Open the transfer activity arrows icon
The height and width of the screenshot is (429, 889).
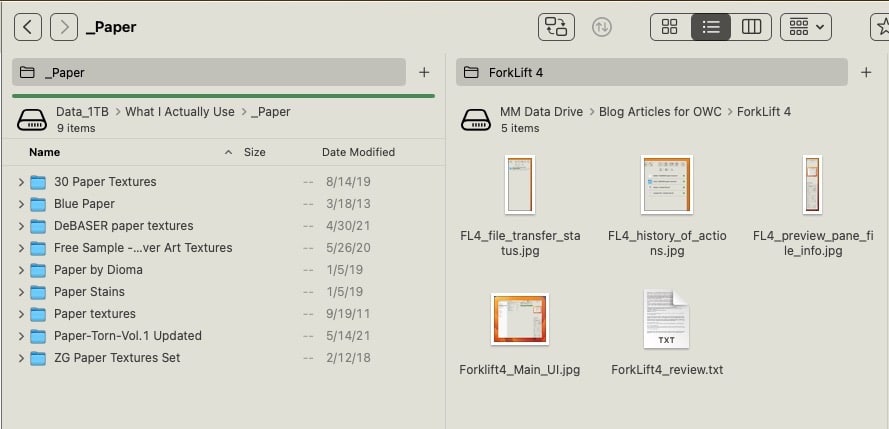point(602,27)
